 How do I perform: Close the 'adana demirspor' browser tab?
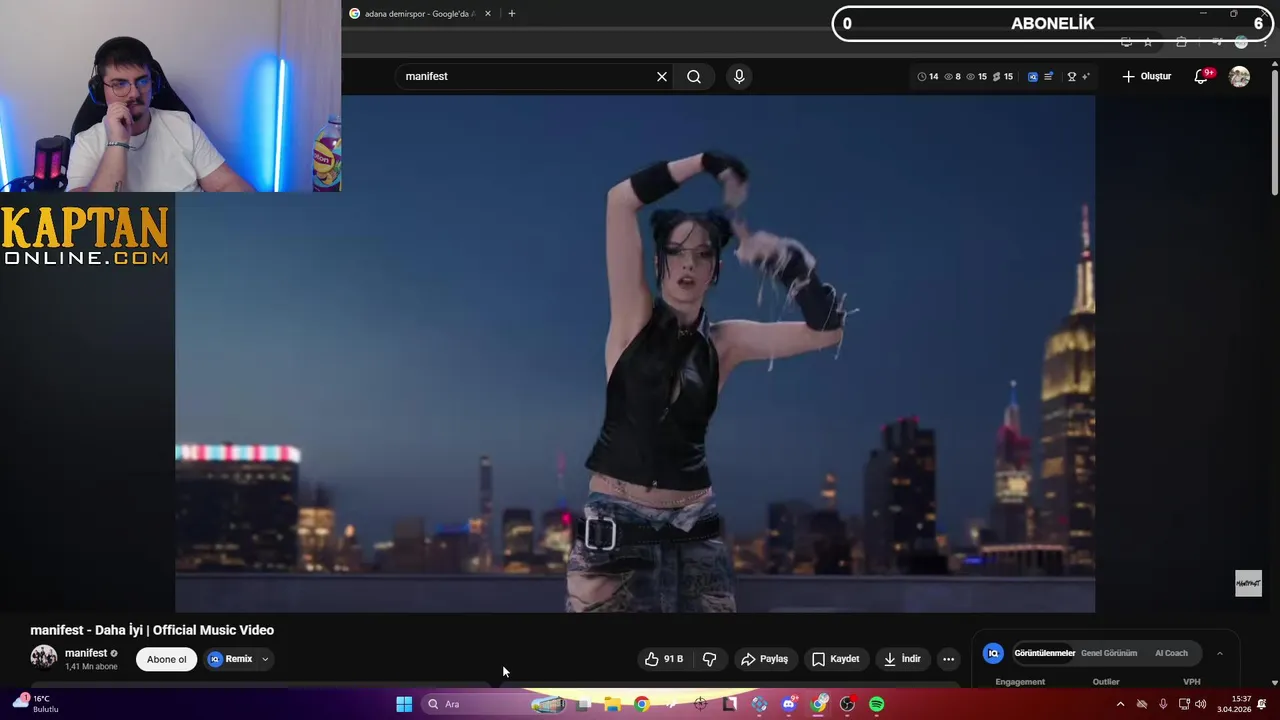click(488, 14)
